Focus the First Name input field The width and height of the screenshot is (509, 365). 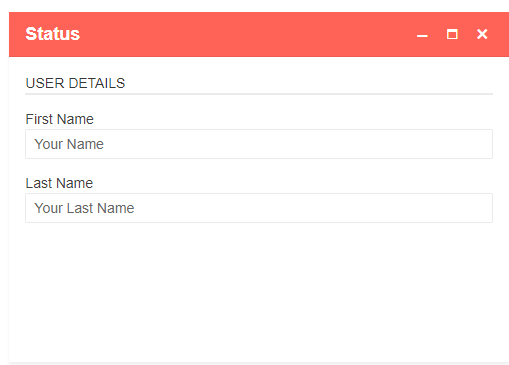[x=259, y=144]
